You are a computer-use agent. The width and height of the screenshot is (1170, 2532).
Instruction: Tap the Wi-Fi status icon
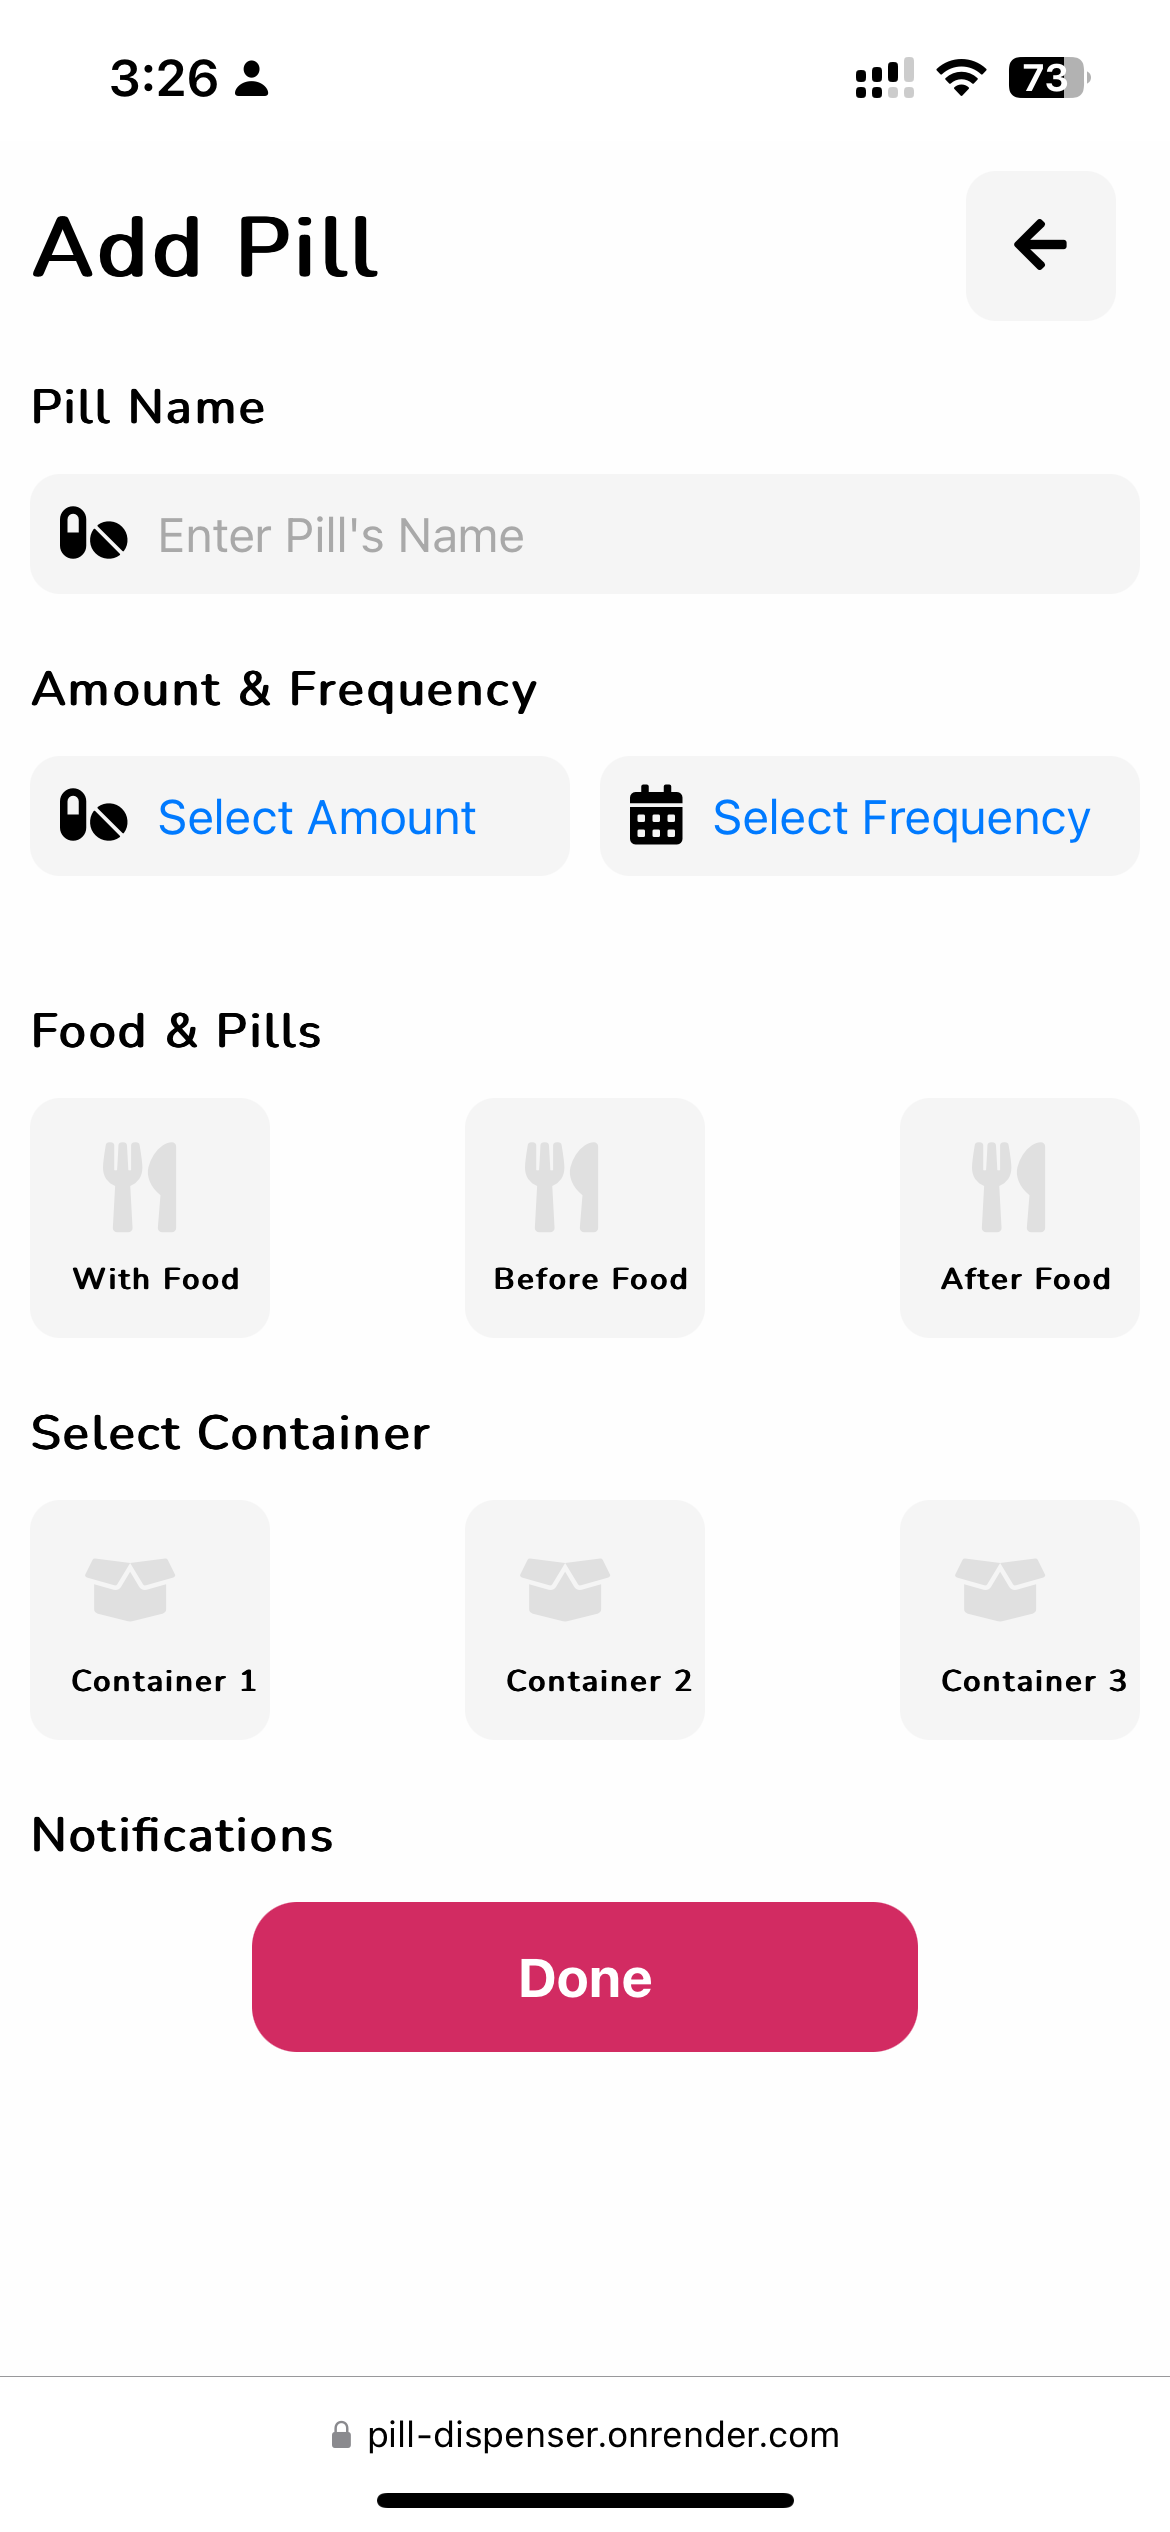[x=961, y=78]
